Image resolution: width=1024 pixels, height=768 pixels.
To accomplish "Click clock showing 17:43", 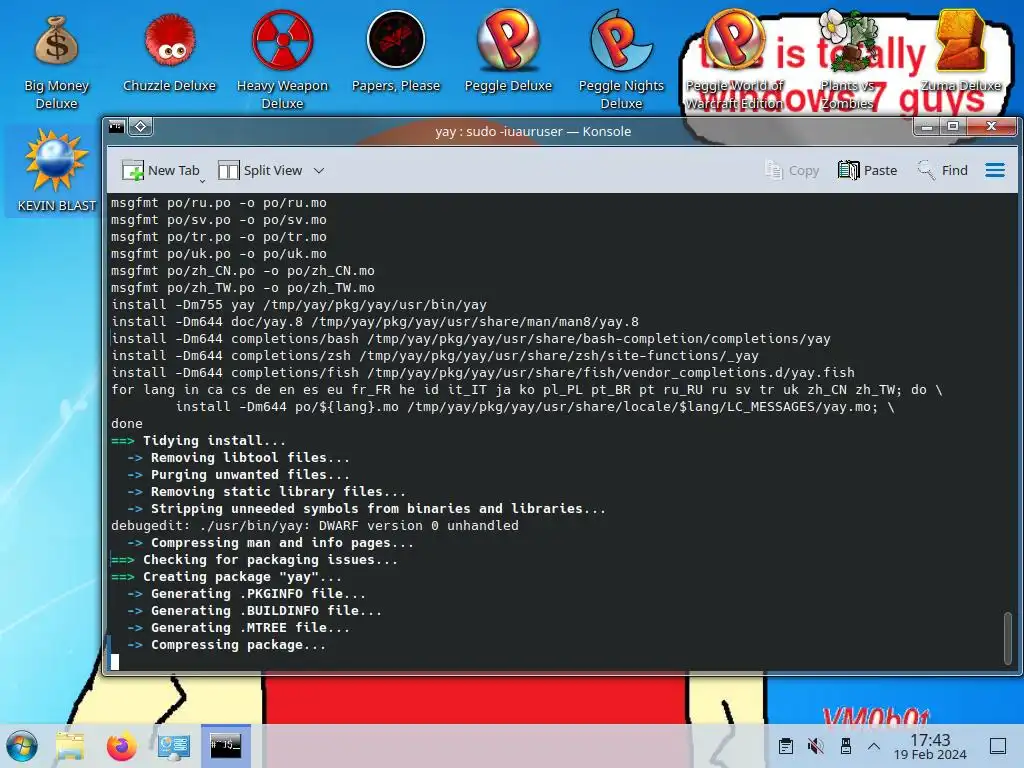I will [x=930, y=746].
